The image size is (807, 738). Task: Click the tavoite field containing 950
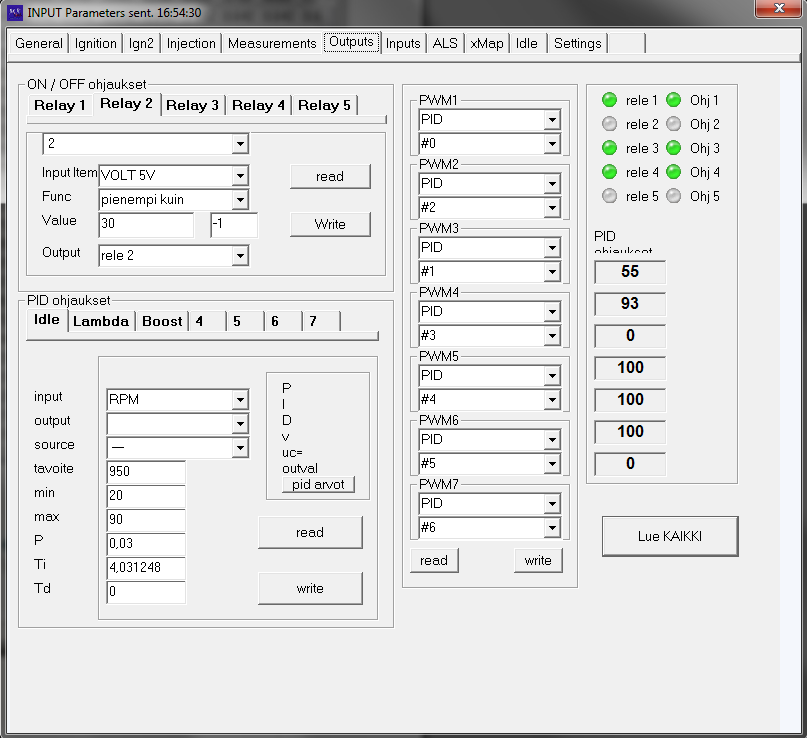[146, 471]
